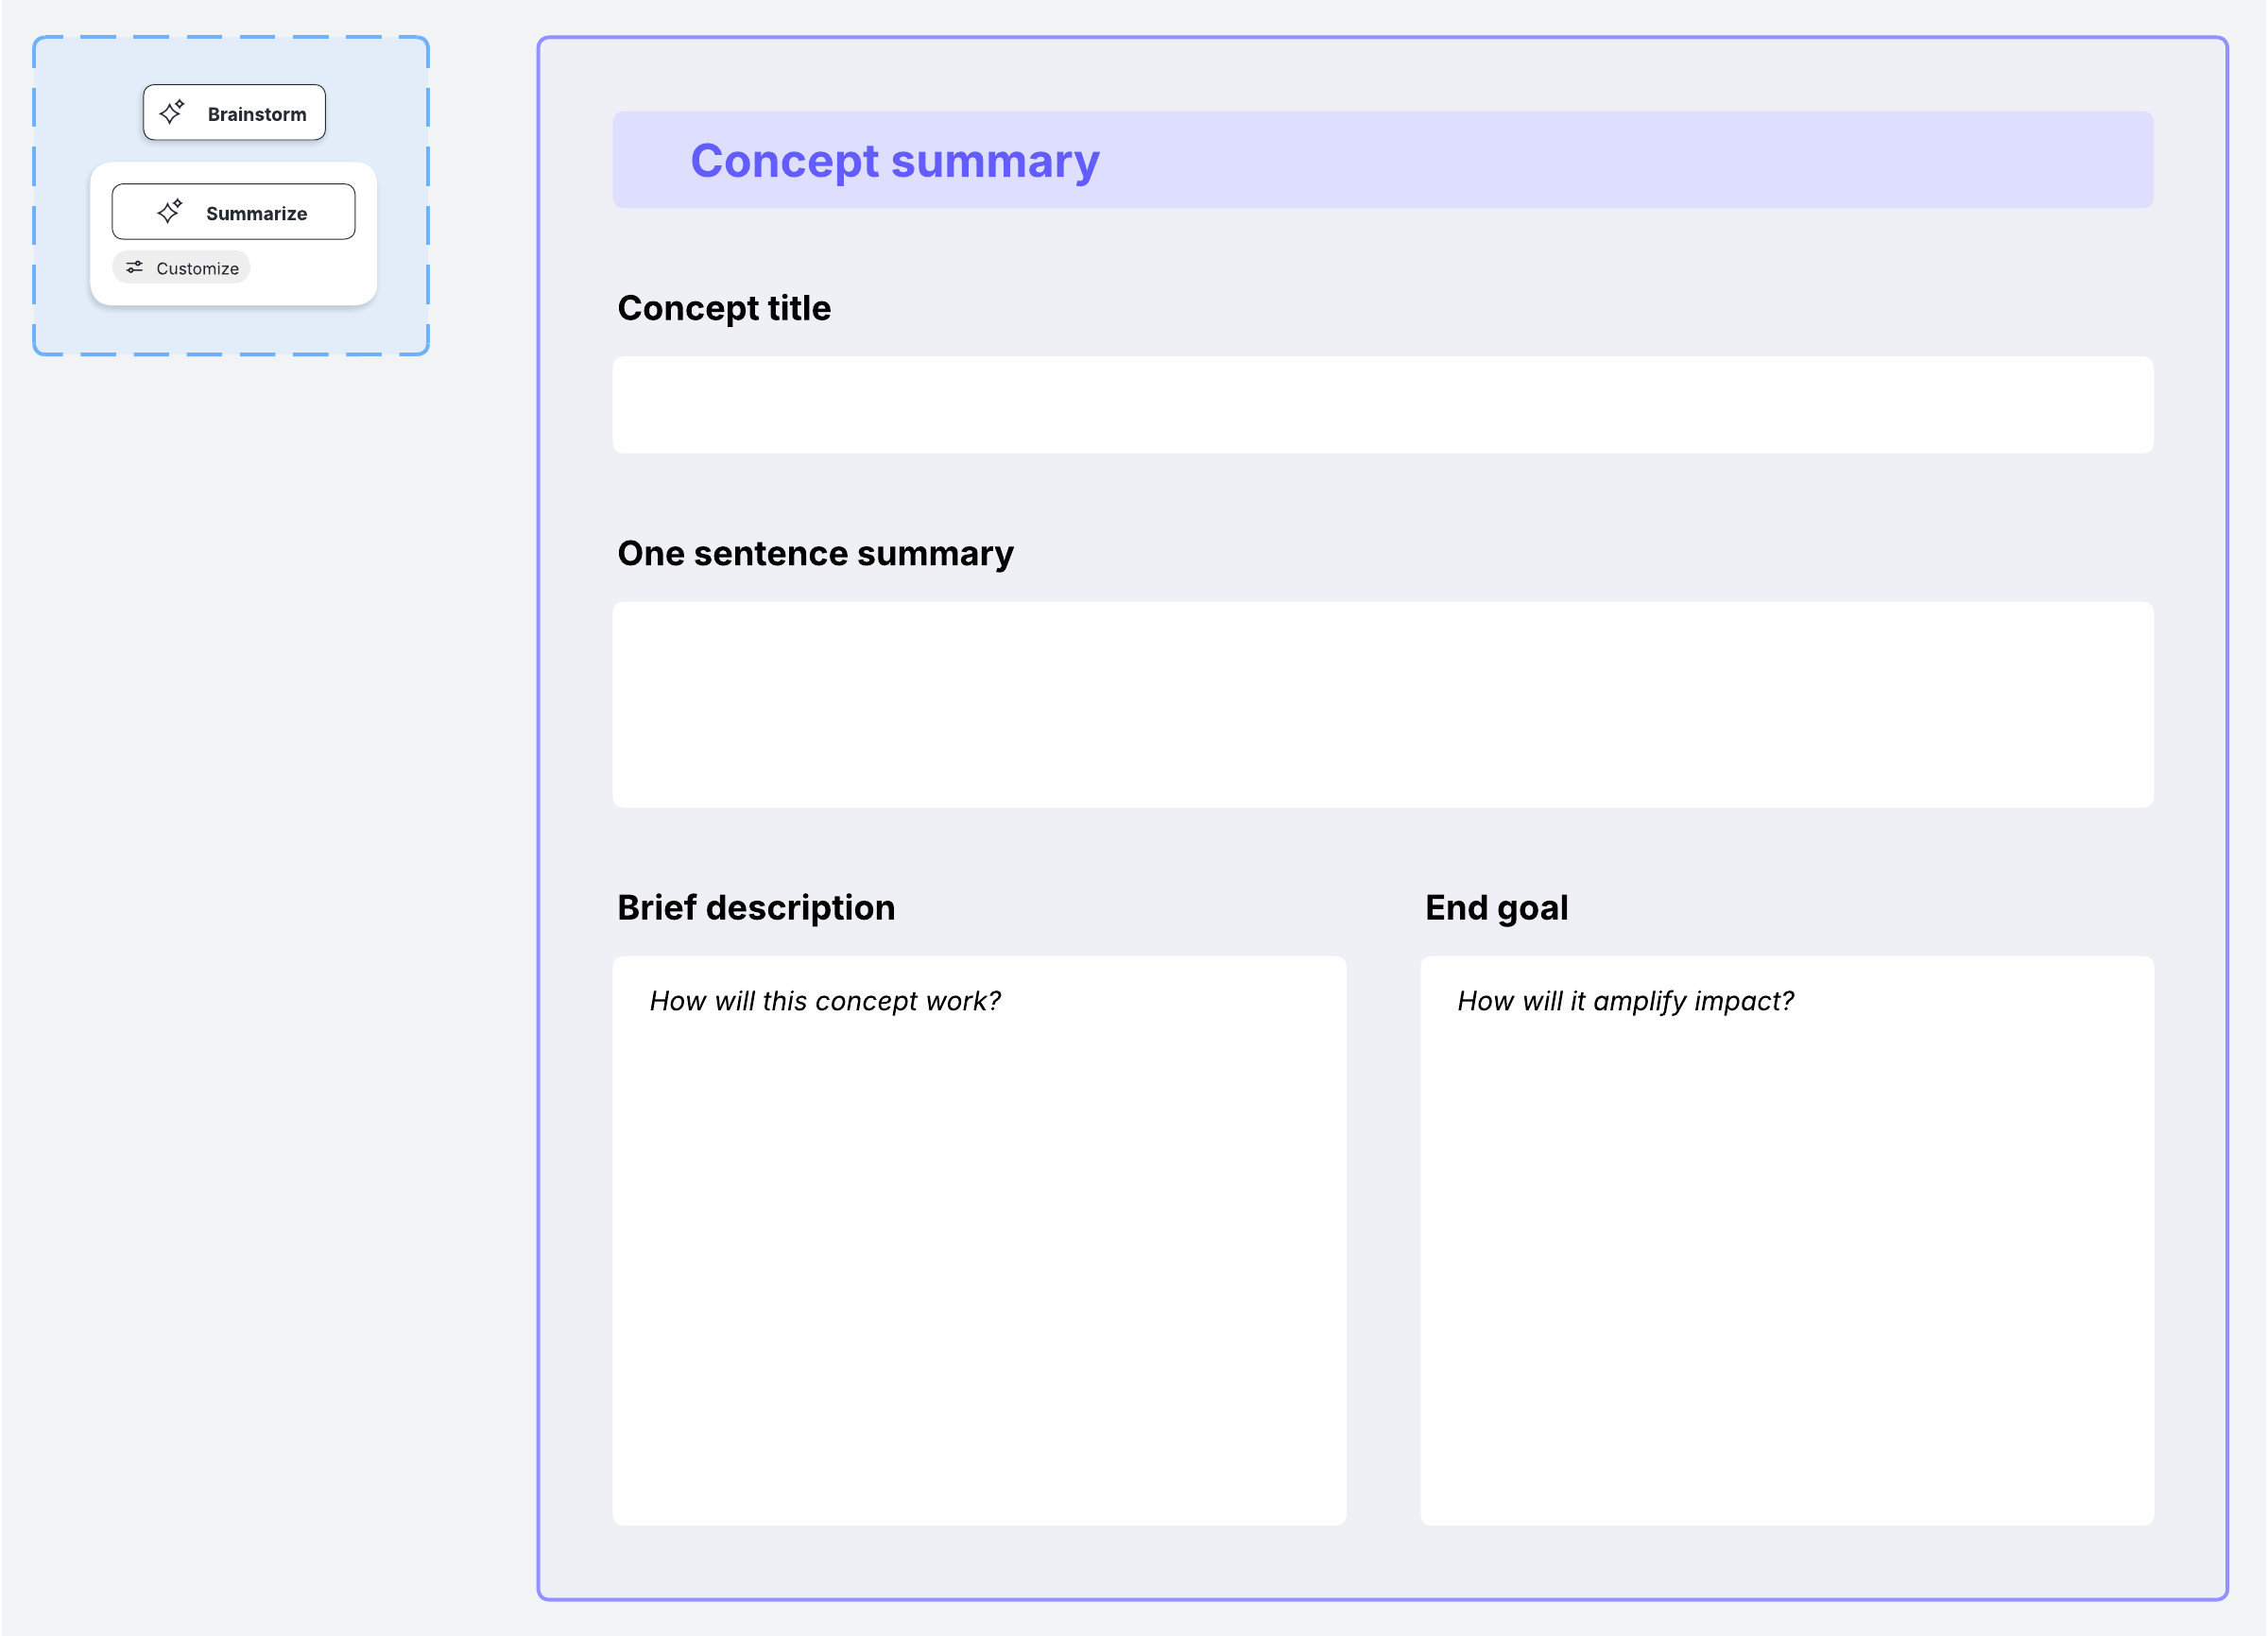Select the "Concept title" label

click(724, 308)
